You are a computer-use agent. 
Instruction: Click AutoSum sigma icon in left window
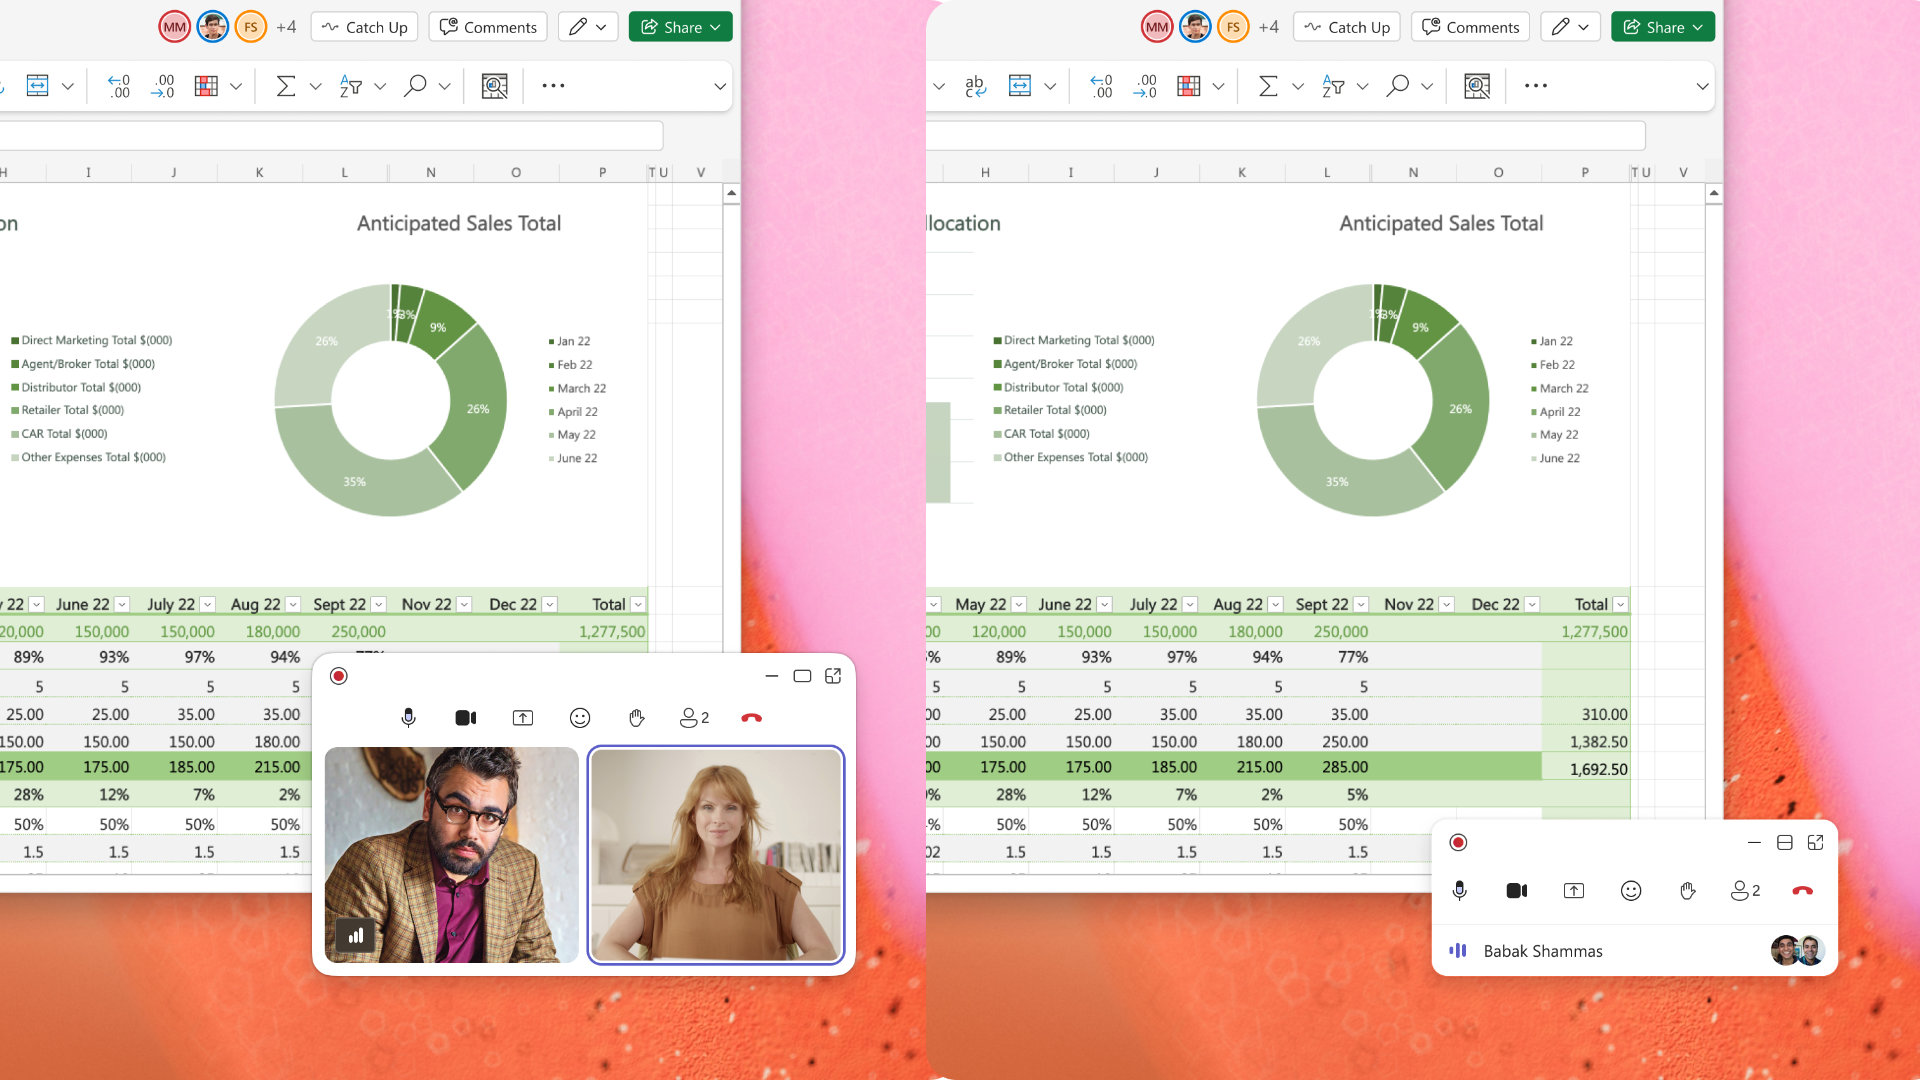point(285,86)
